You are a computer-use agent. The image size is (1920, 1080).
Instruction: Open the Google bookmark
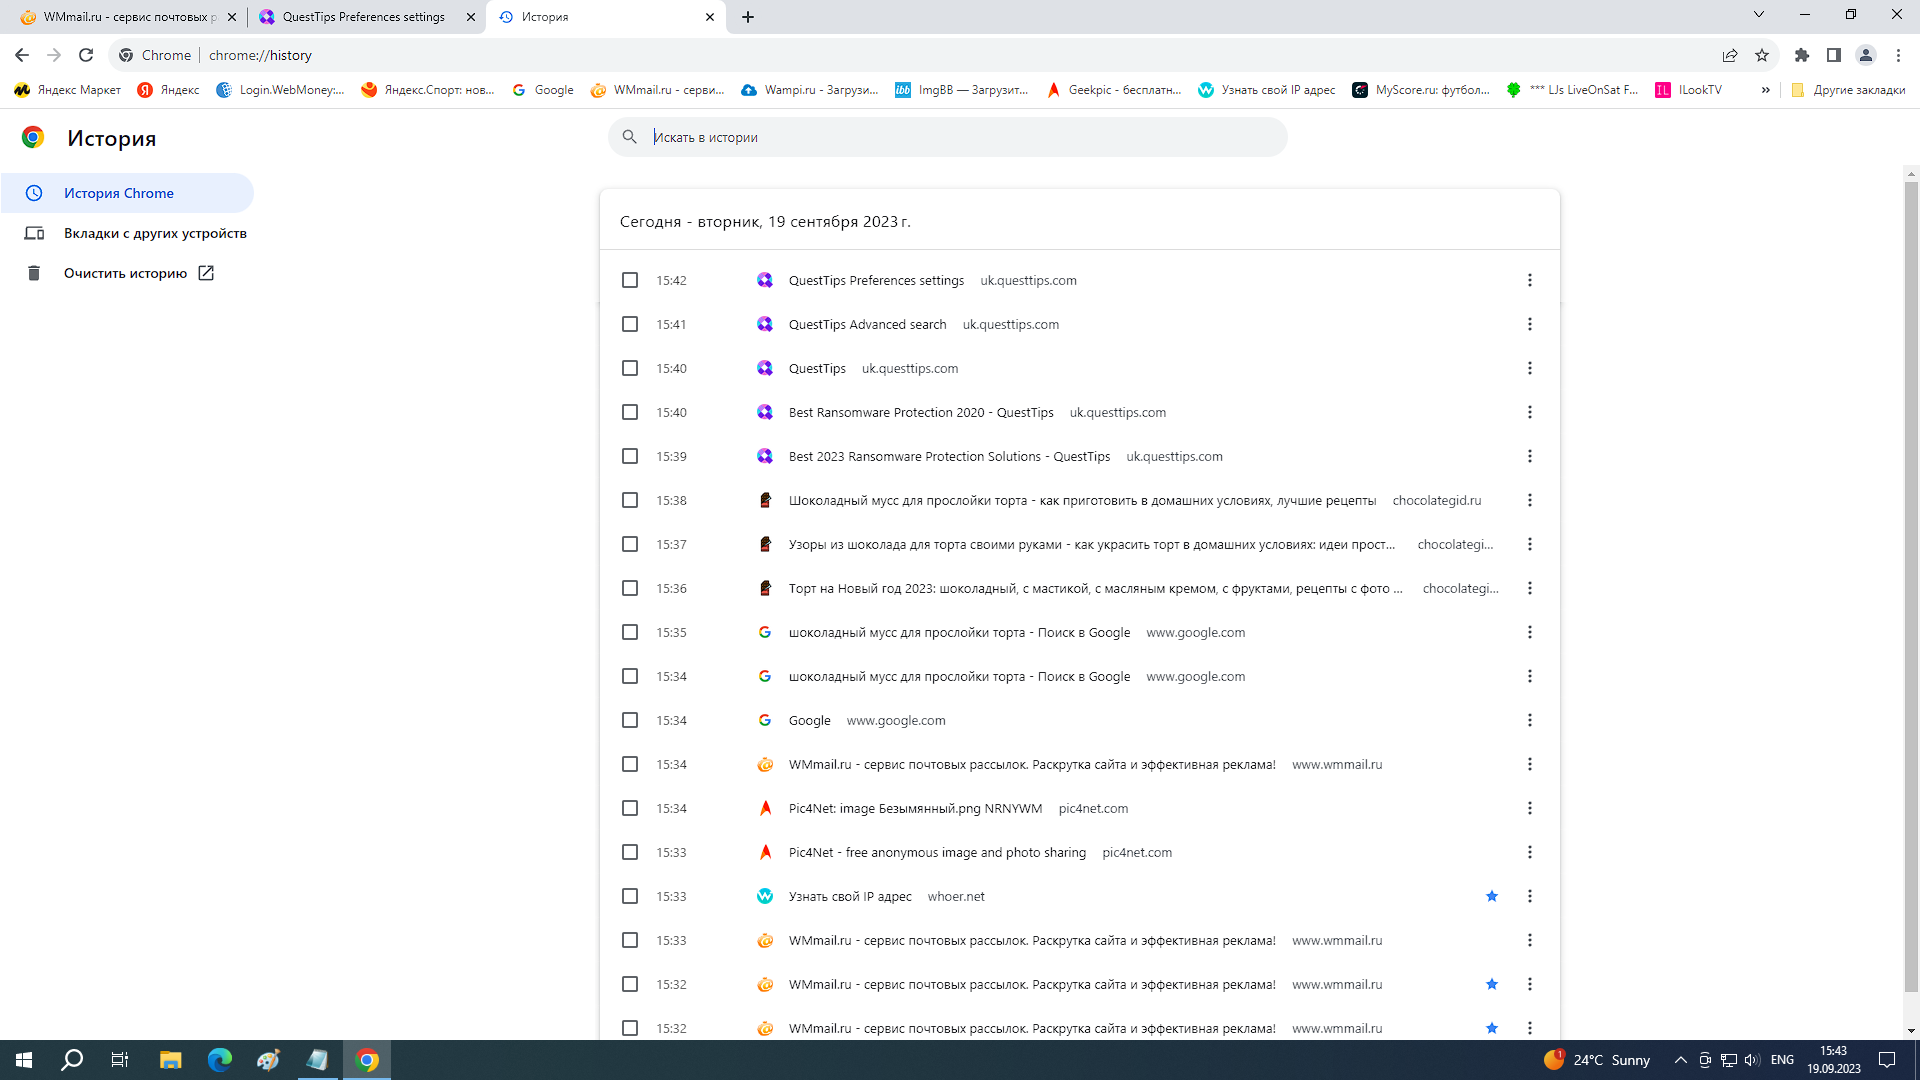click(x=543, y=90)
